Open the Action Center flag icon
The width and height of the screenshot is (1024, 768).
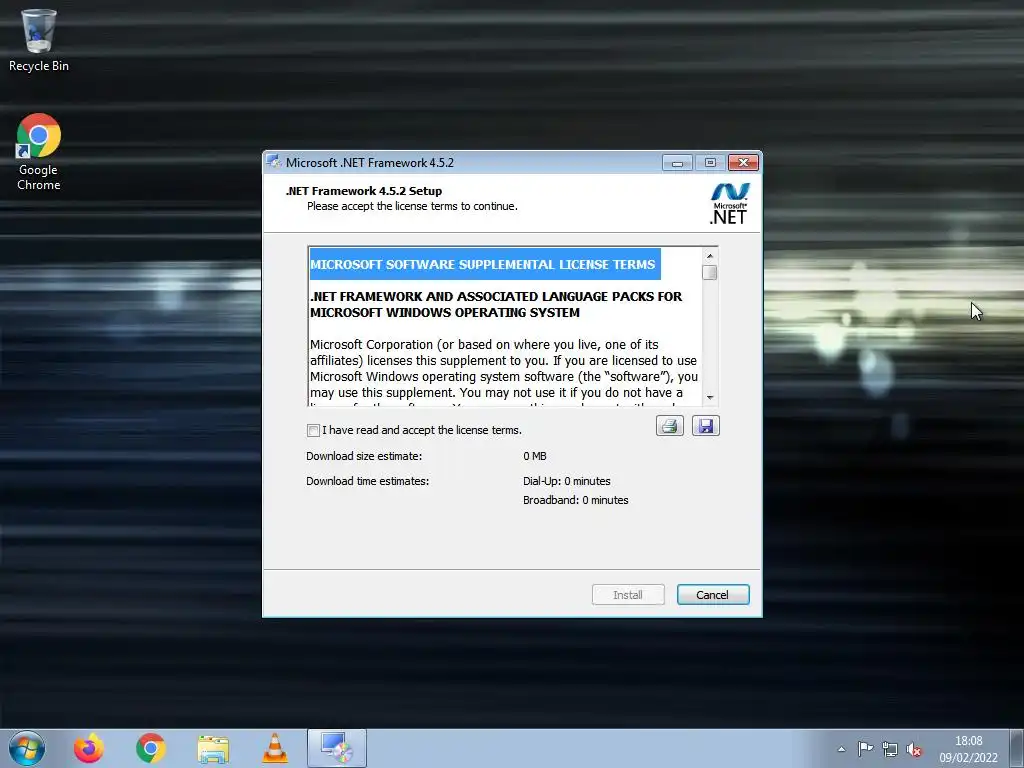click(865, 749)
